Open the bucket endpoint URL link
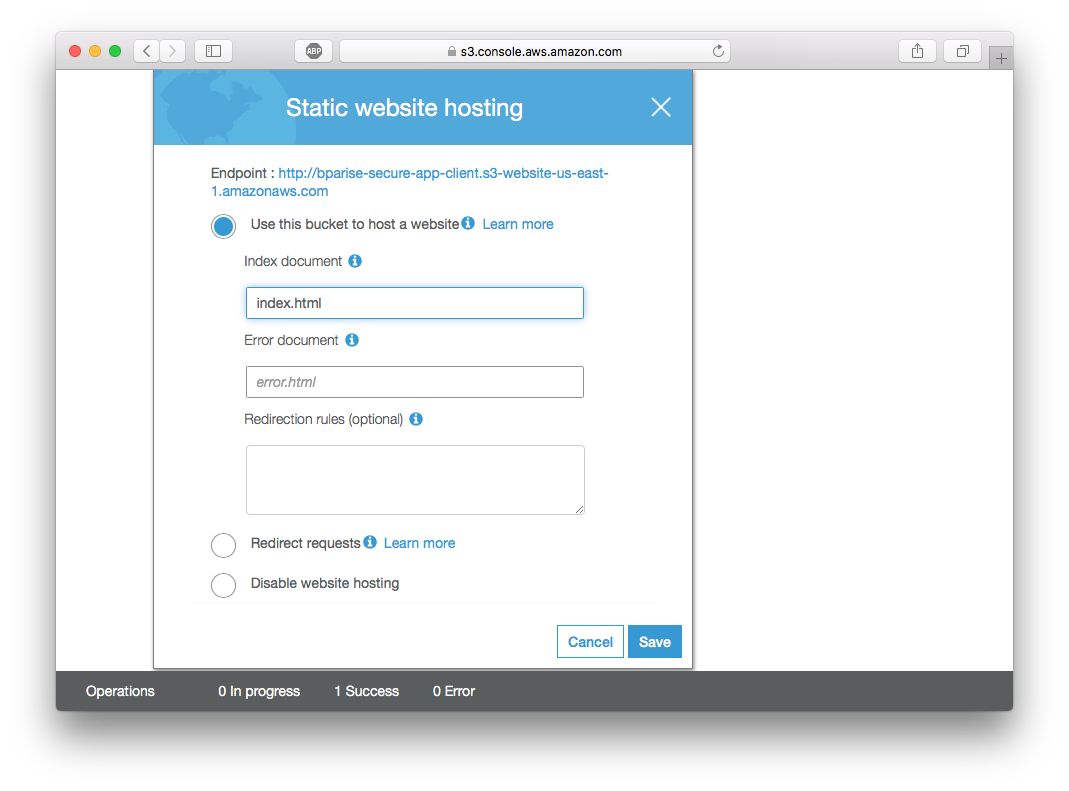The width and height of the screenshot is (1069, 791). [443, 173]
